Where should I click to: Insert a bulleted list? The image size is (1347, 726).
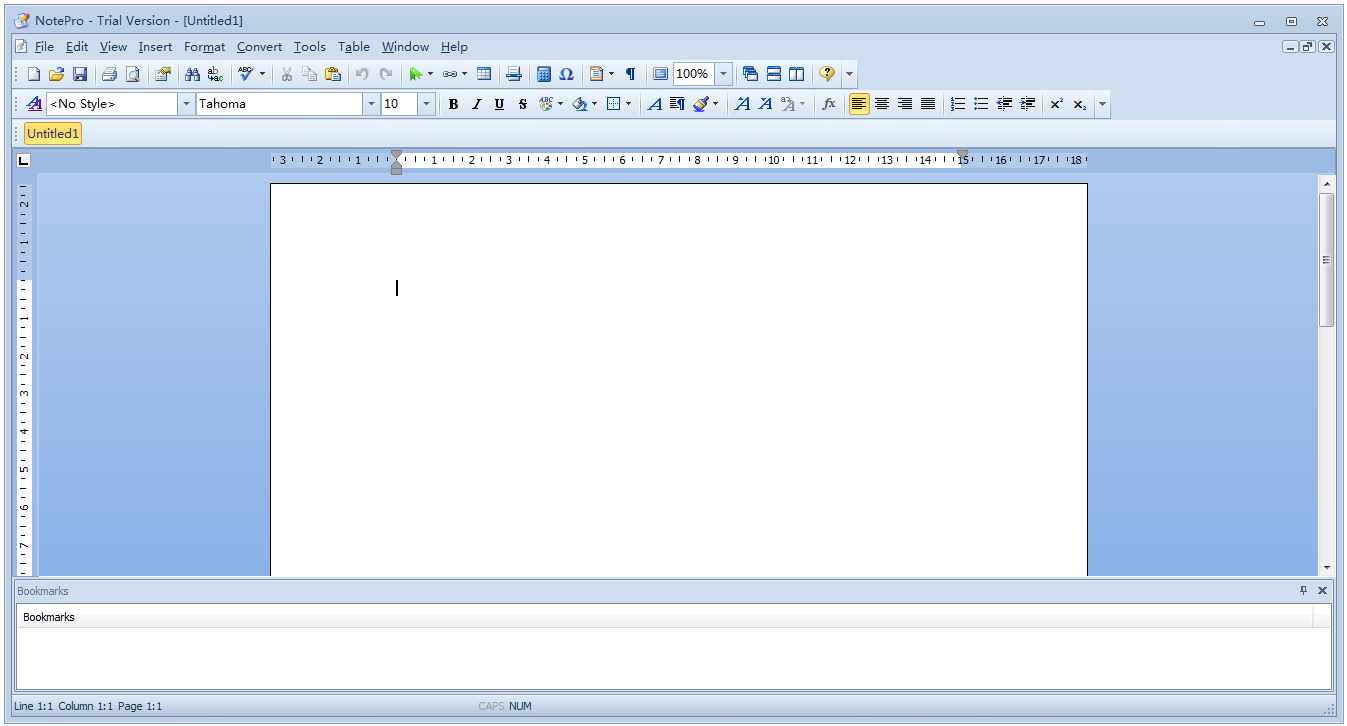[981, 104]
